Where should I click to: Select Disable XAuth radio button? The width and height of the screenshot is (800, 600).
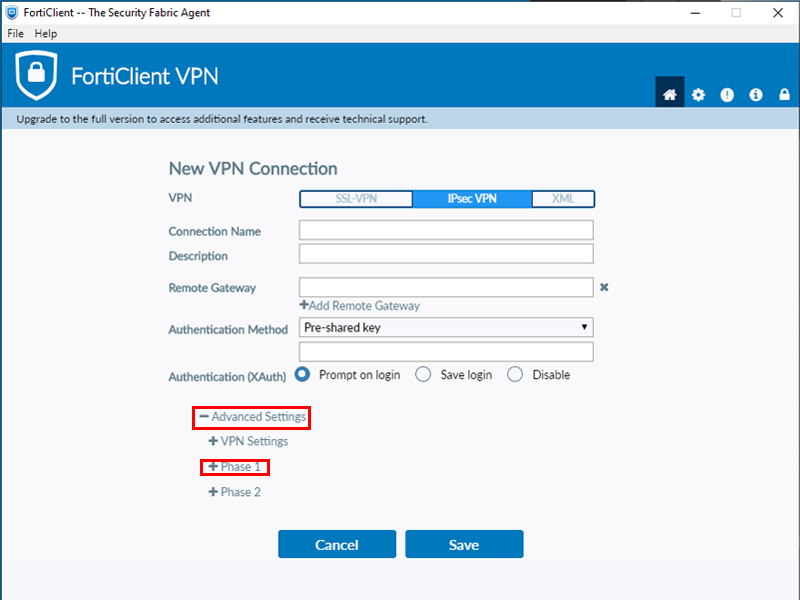(x=515, y=374)
